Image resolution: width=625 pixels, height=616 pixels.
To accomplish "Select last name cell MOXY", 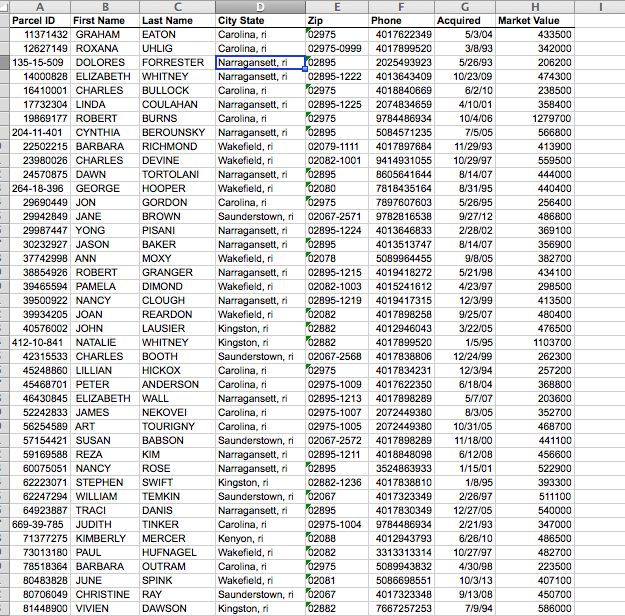I will click(x=177, y=258).
